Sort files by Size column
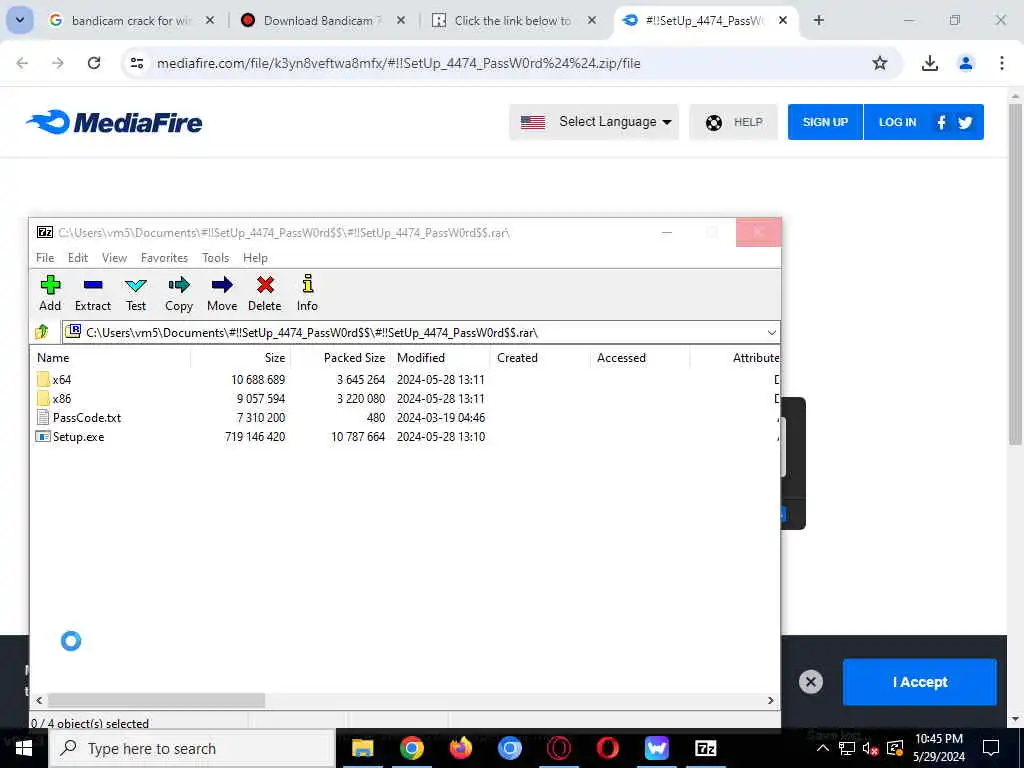Screen dimensions: 1024x768 pyautogui.click(x=240, y=358)
